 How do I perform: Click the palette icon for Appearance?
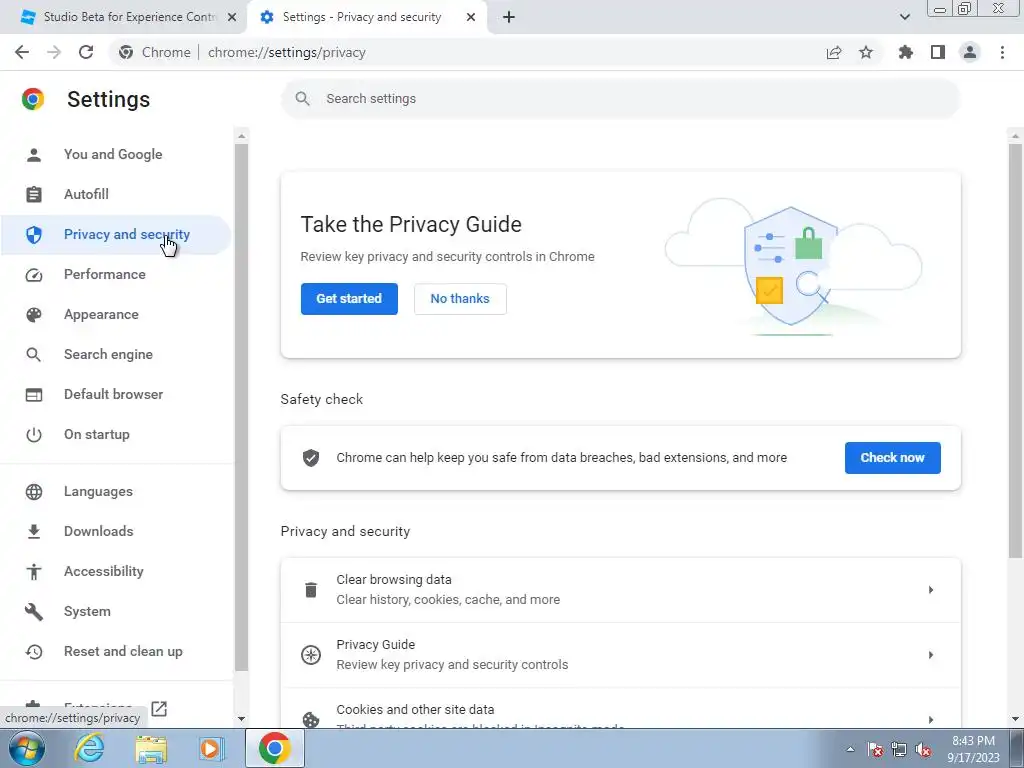click(34, 315)
